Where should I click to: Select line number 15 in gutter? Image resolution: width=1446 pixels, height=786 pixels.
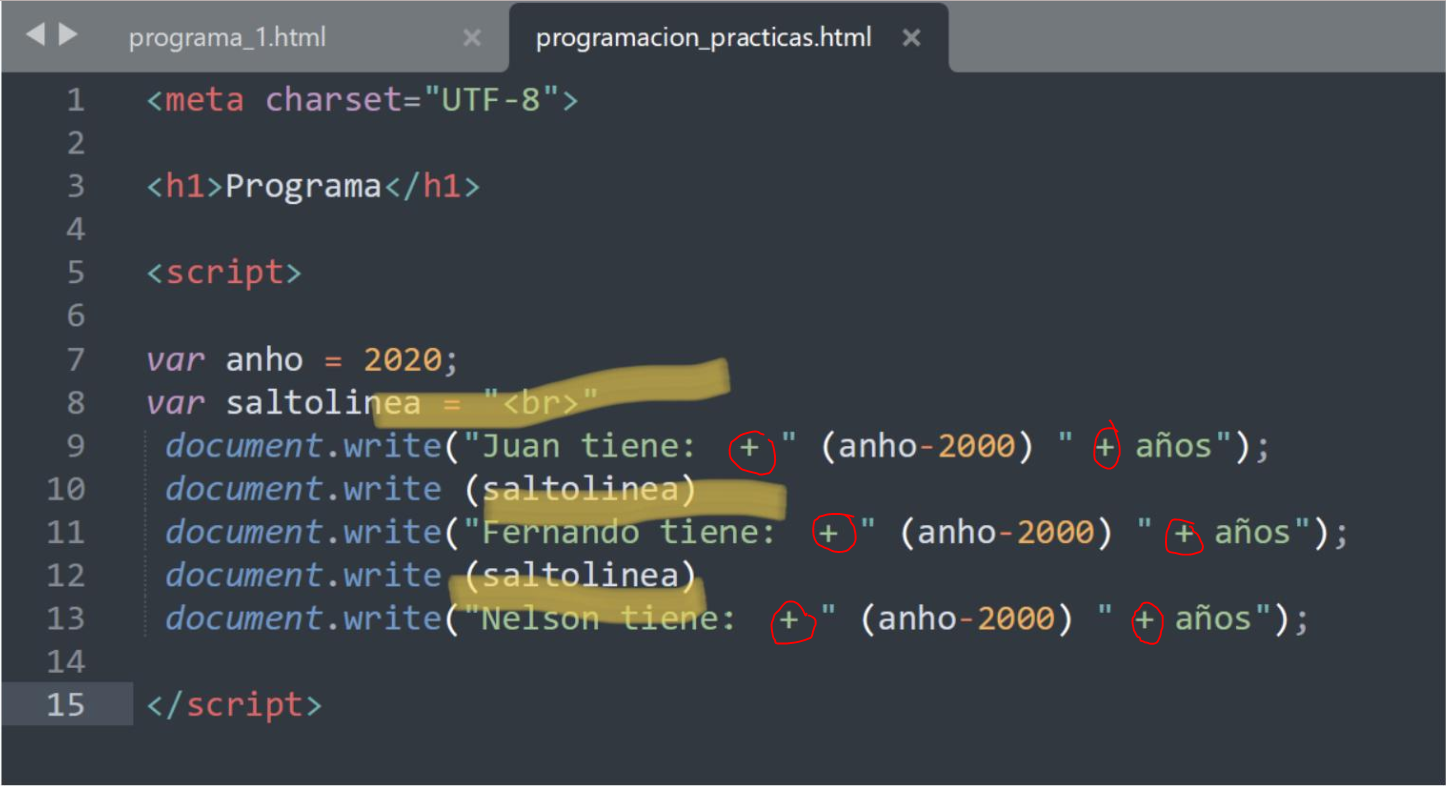point(66,704)
